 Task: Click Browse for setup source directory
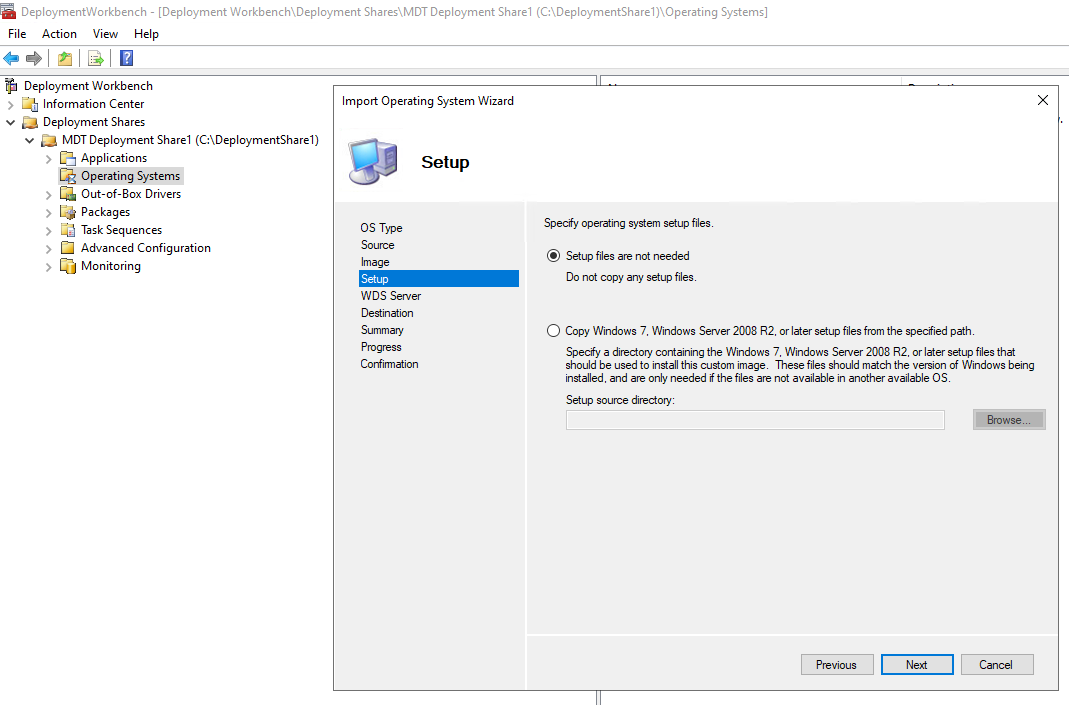pyautogui.click(x=1008, y=419)
